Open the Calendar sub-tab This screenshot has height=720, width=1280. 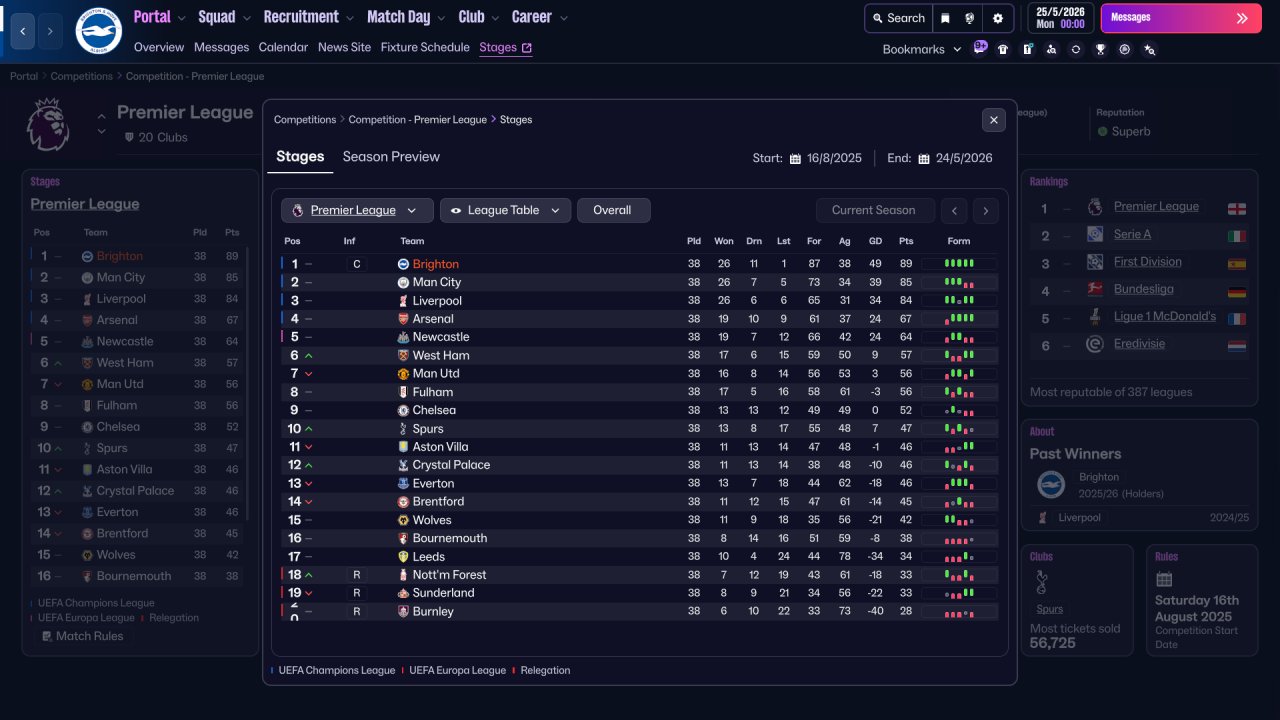283,47
